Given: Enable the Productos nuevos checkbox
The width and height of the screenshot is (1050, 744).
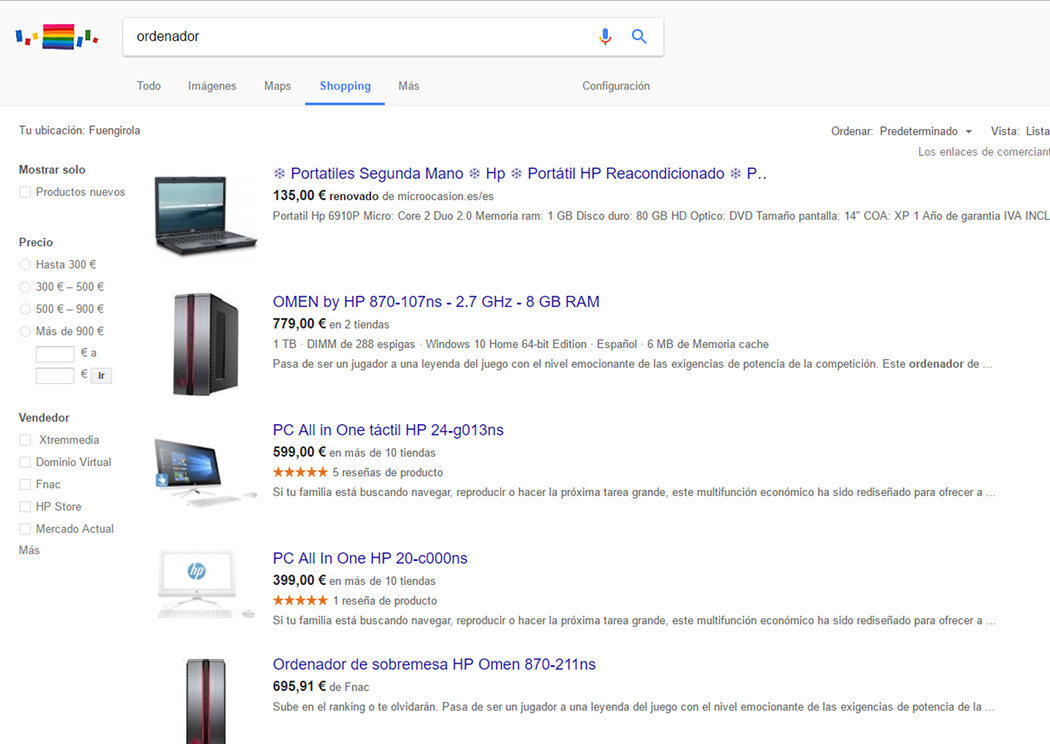Looking at the screenshot, I should (22, 192).
